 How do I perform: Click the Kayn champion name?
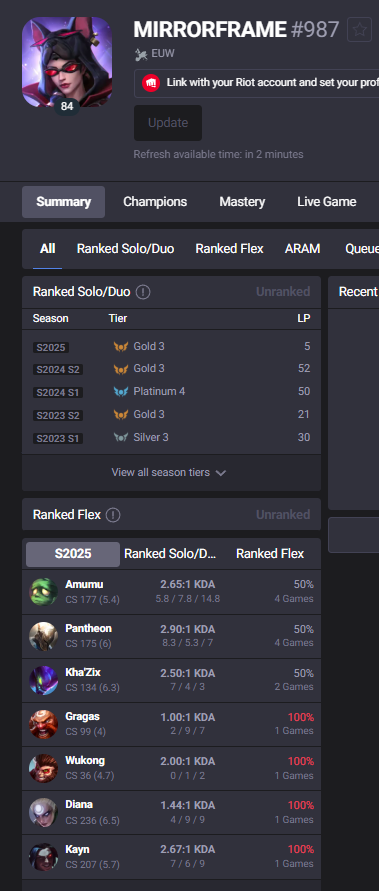77,850
